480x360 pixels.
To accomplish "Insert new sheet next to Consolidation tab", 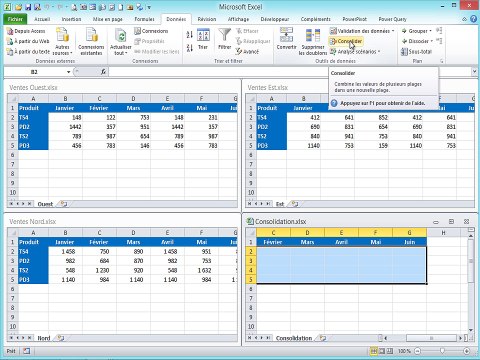I will tap(322, 338).
